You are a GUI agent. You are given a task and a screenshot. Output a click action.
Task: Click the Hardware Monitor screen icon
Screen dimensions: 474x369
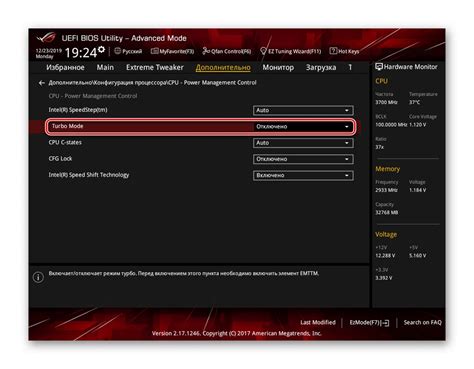pyautogui.click(x=379, y=67)
